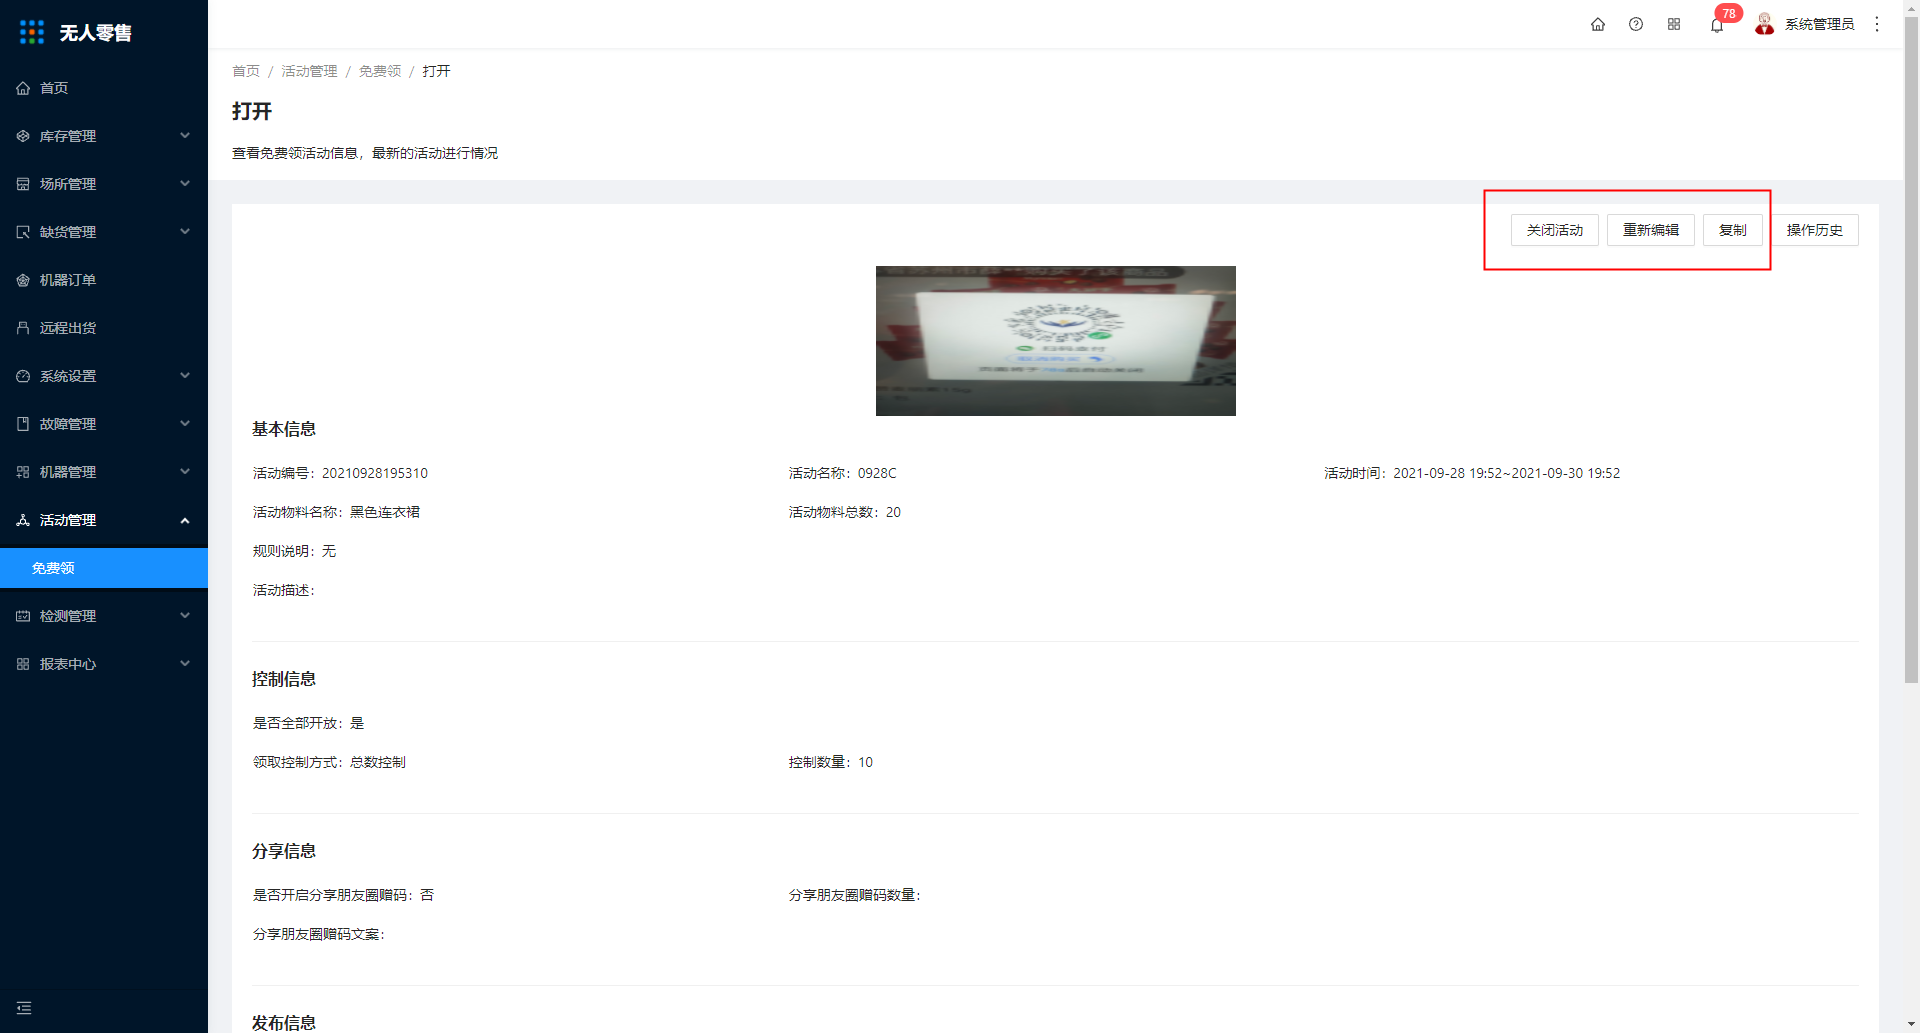
Task: Click material name 黑色连衣裙
Action: (x=385, y=512)
